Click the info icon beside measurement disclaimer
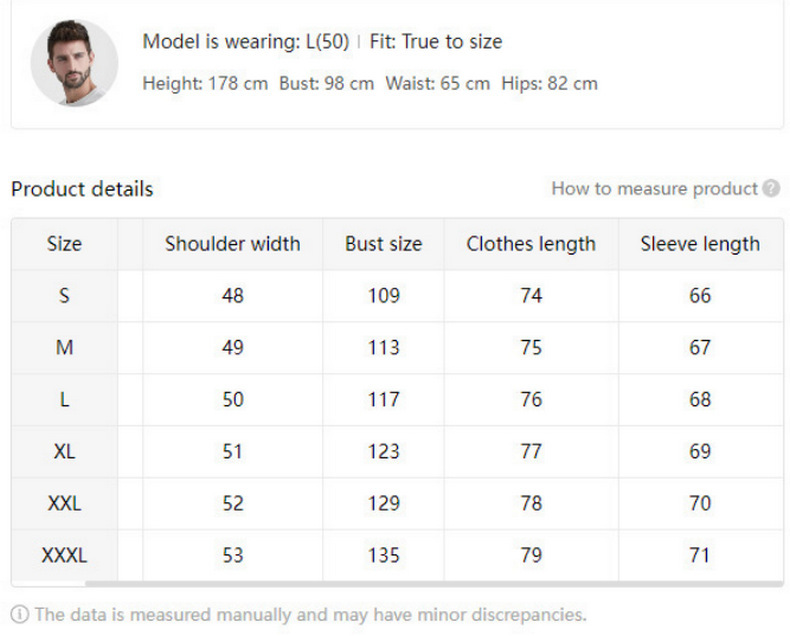This screenshot has height=636, width=790. pyautogui.click(x=20, y=614)
